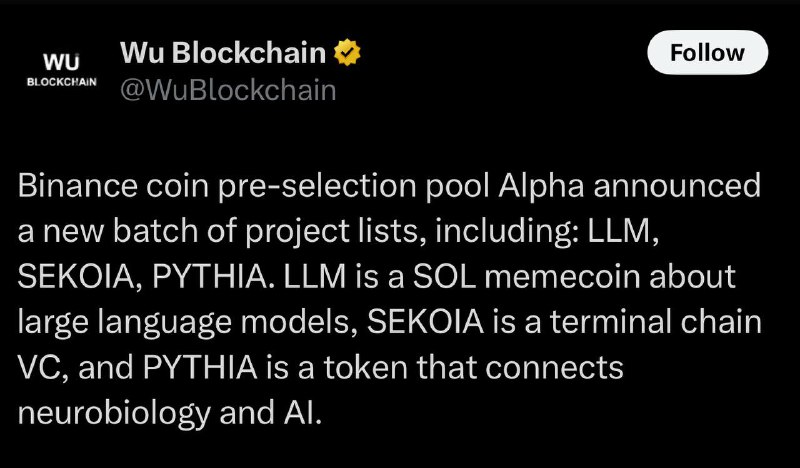Click the phrase large language models
This screenshot has width=800, height=468.
coord(187,323)
